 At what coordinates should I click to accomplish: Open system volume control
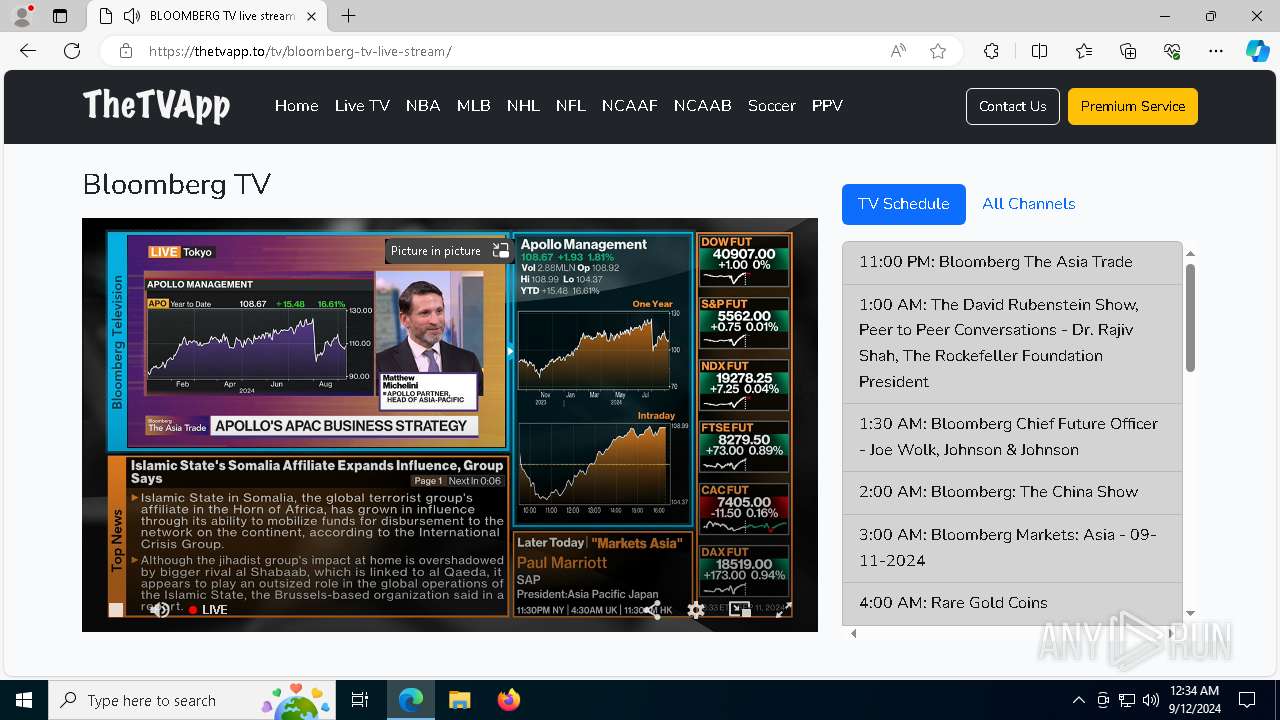point(1151,700)
